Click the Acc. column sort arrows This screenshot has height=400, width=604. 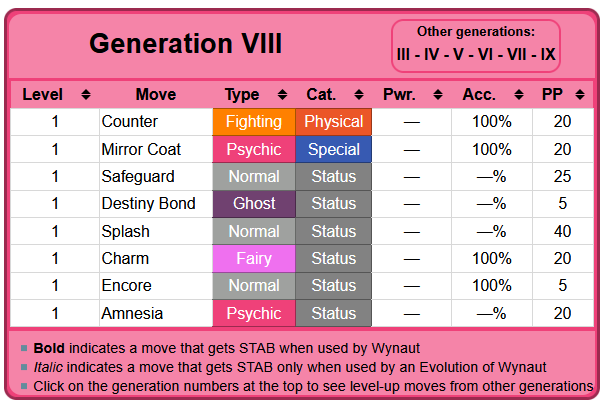click(517, 95)
